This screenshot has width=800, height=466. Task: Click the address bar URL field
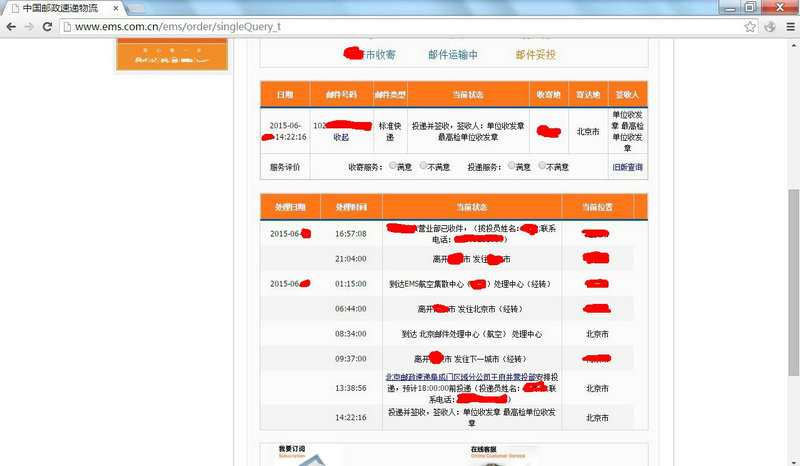point(400,27)
